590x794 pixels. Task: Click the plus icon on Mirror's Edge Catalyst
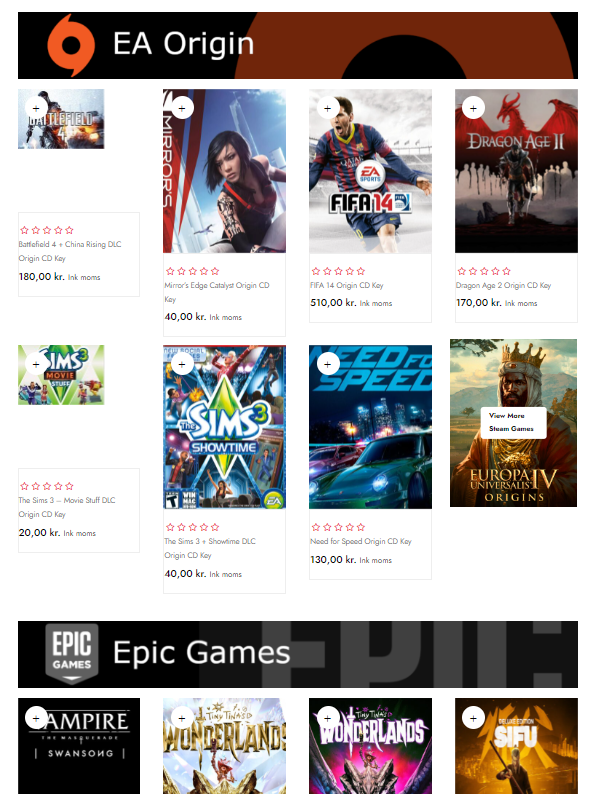pos(182,108)
